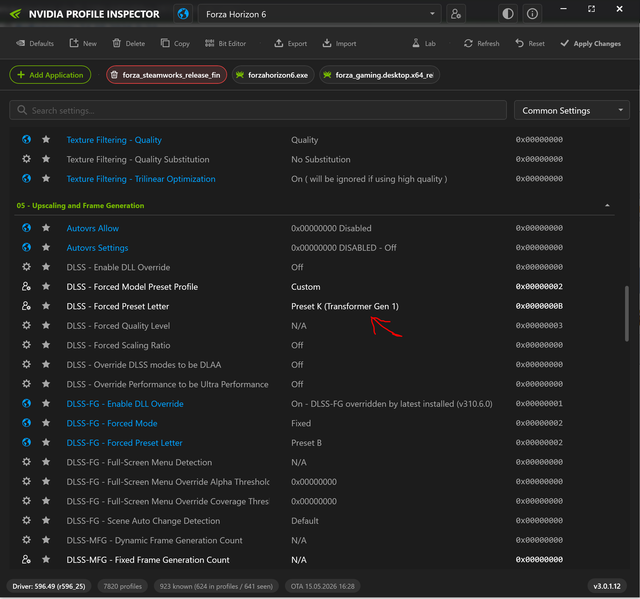The width and height of the screenshot is (640, 599).
Task: Create a New profile
Action: pos(83,44)
